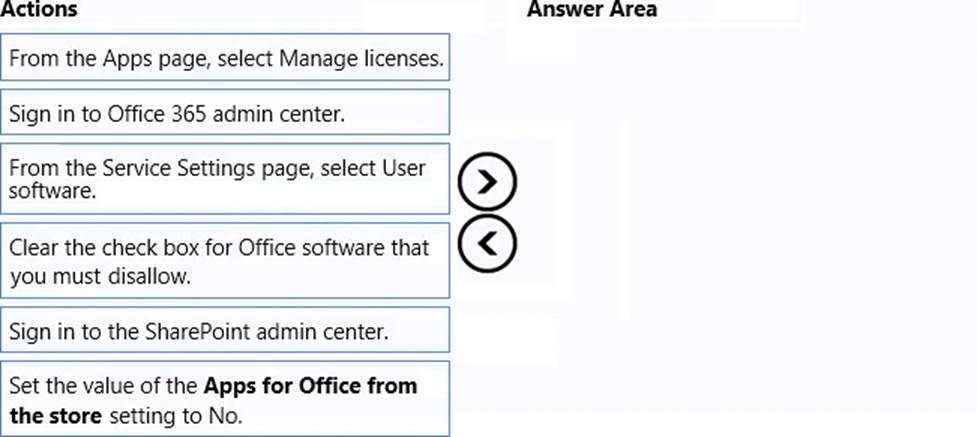
Task: Click the bold 'Apps for Office from' text
Action: click(x=310, y=385)
